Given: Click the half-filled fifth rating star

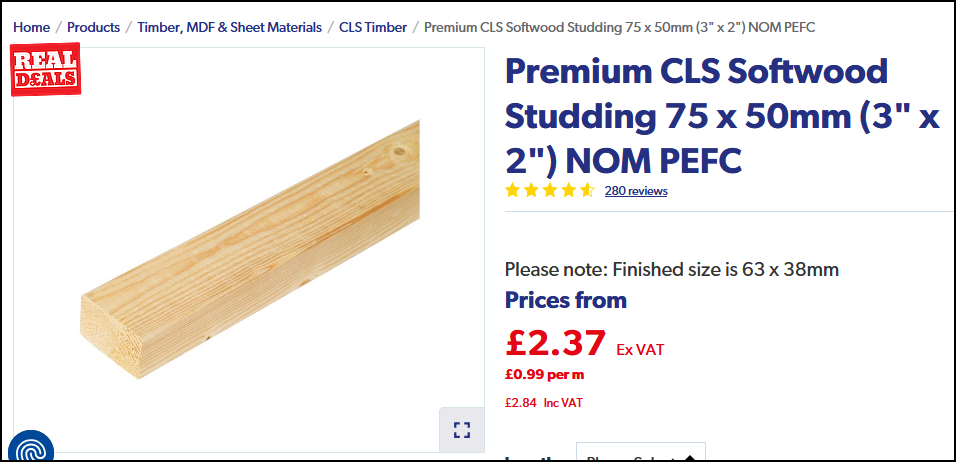Looking at the screenshot, I should (x=587, y=191).
